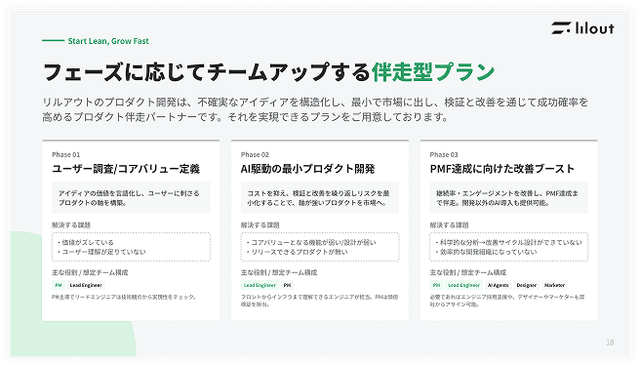Click the bullet '科学的な分析→改善サイクル設計ができていない'

509,242
